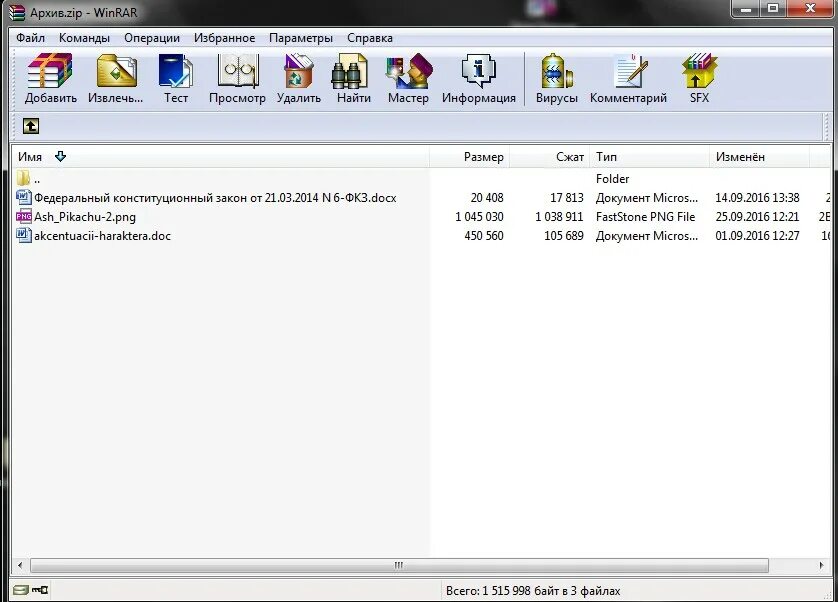Viewport: 838px width, 602px height.
Task: Open the Избранное menu
Action: [x=224, y=38]
